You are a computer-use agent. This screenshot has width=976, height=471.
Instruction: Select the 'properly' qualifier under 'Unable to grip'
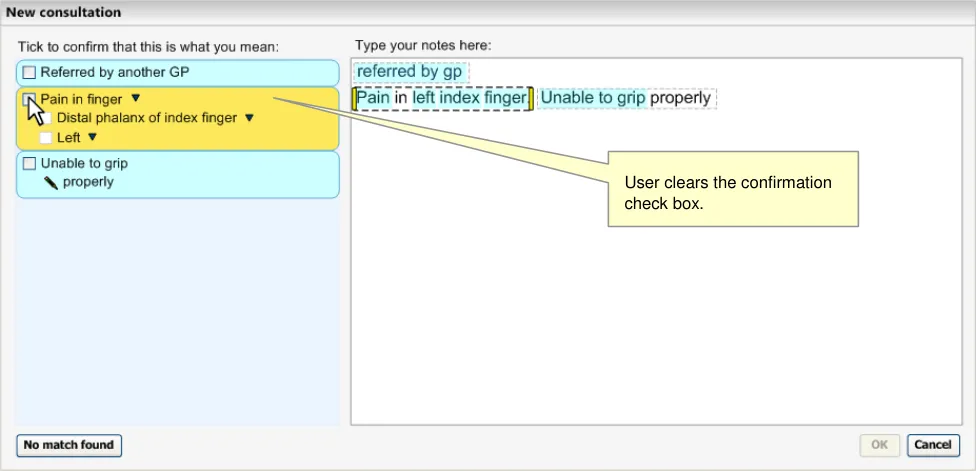click(x=88, y=182)
